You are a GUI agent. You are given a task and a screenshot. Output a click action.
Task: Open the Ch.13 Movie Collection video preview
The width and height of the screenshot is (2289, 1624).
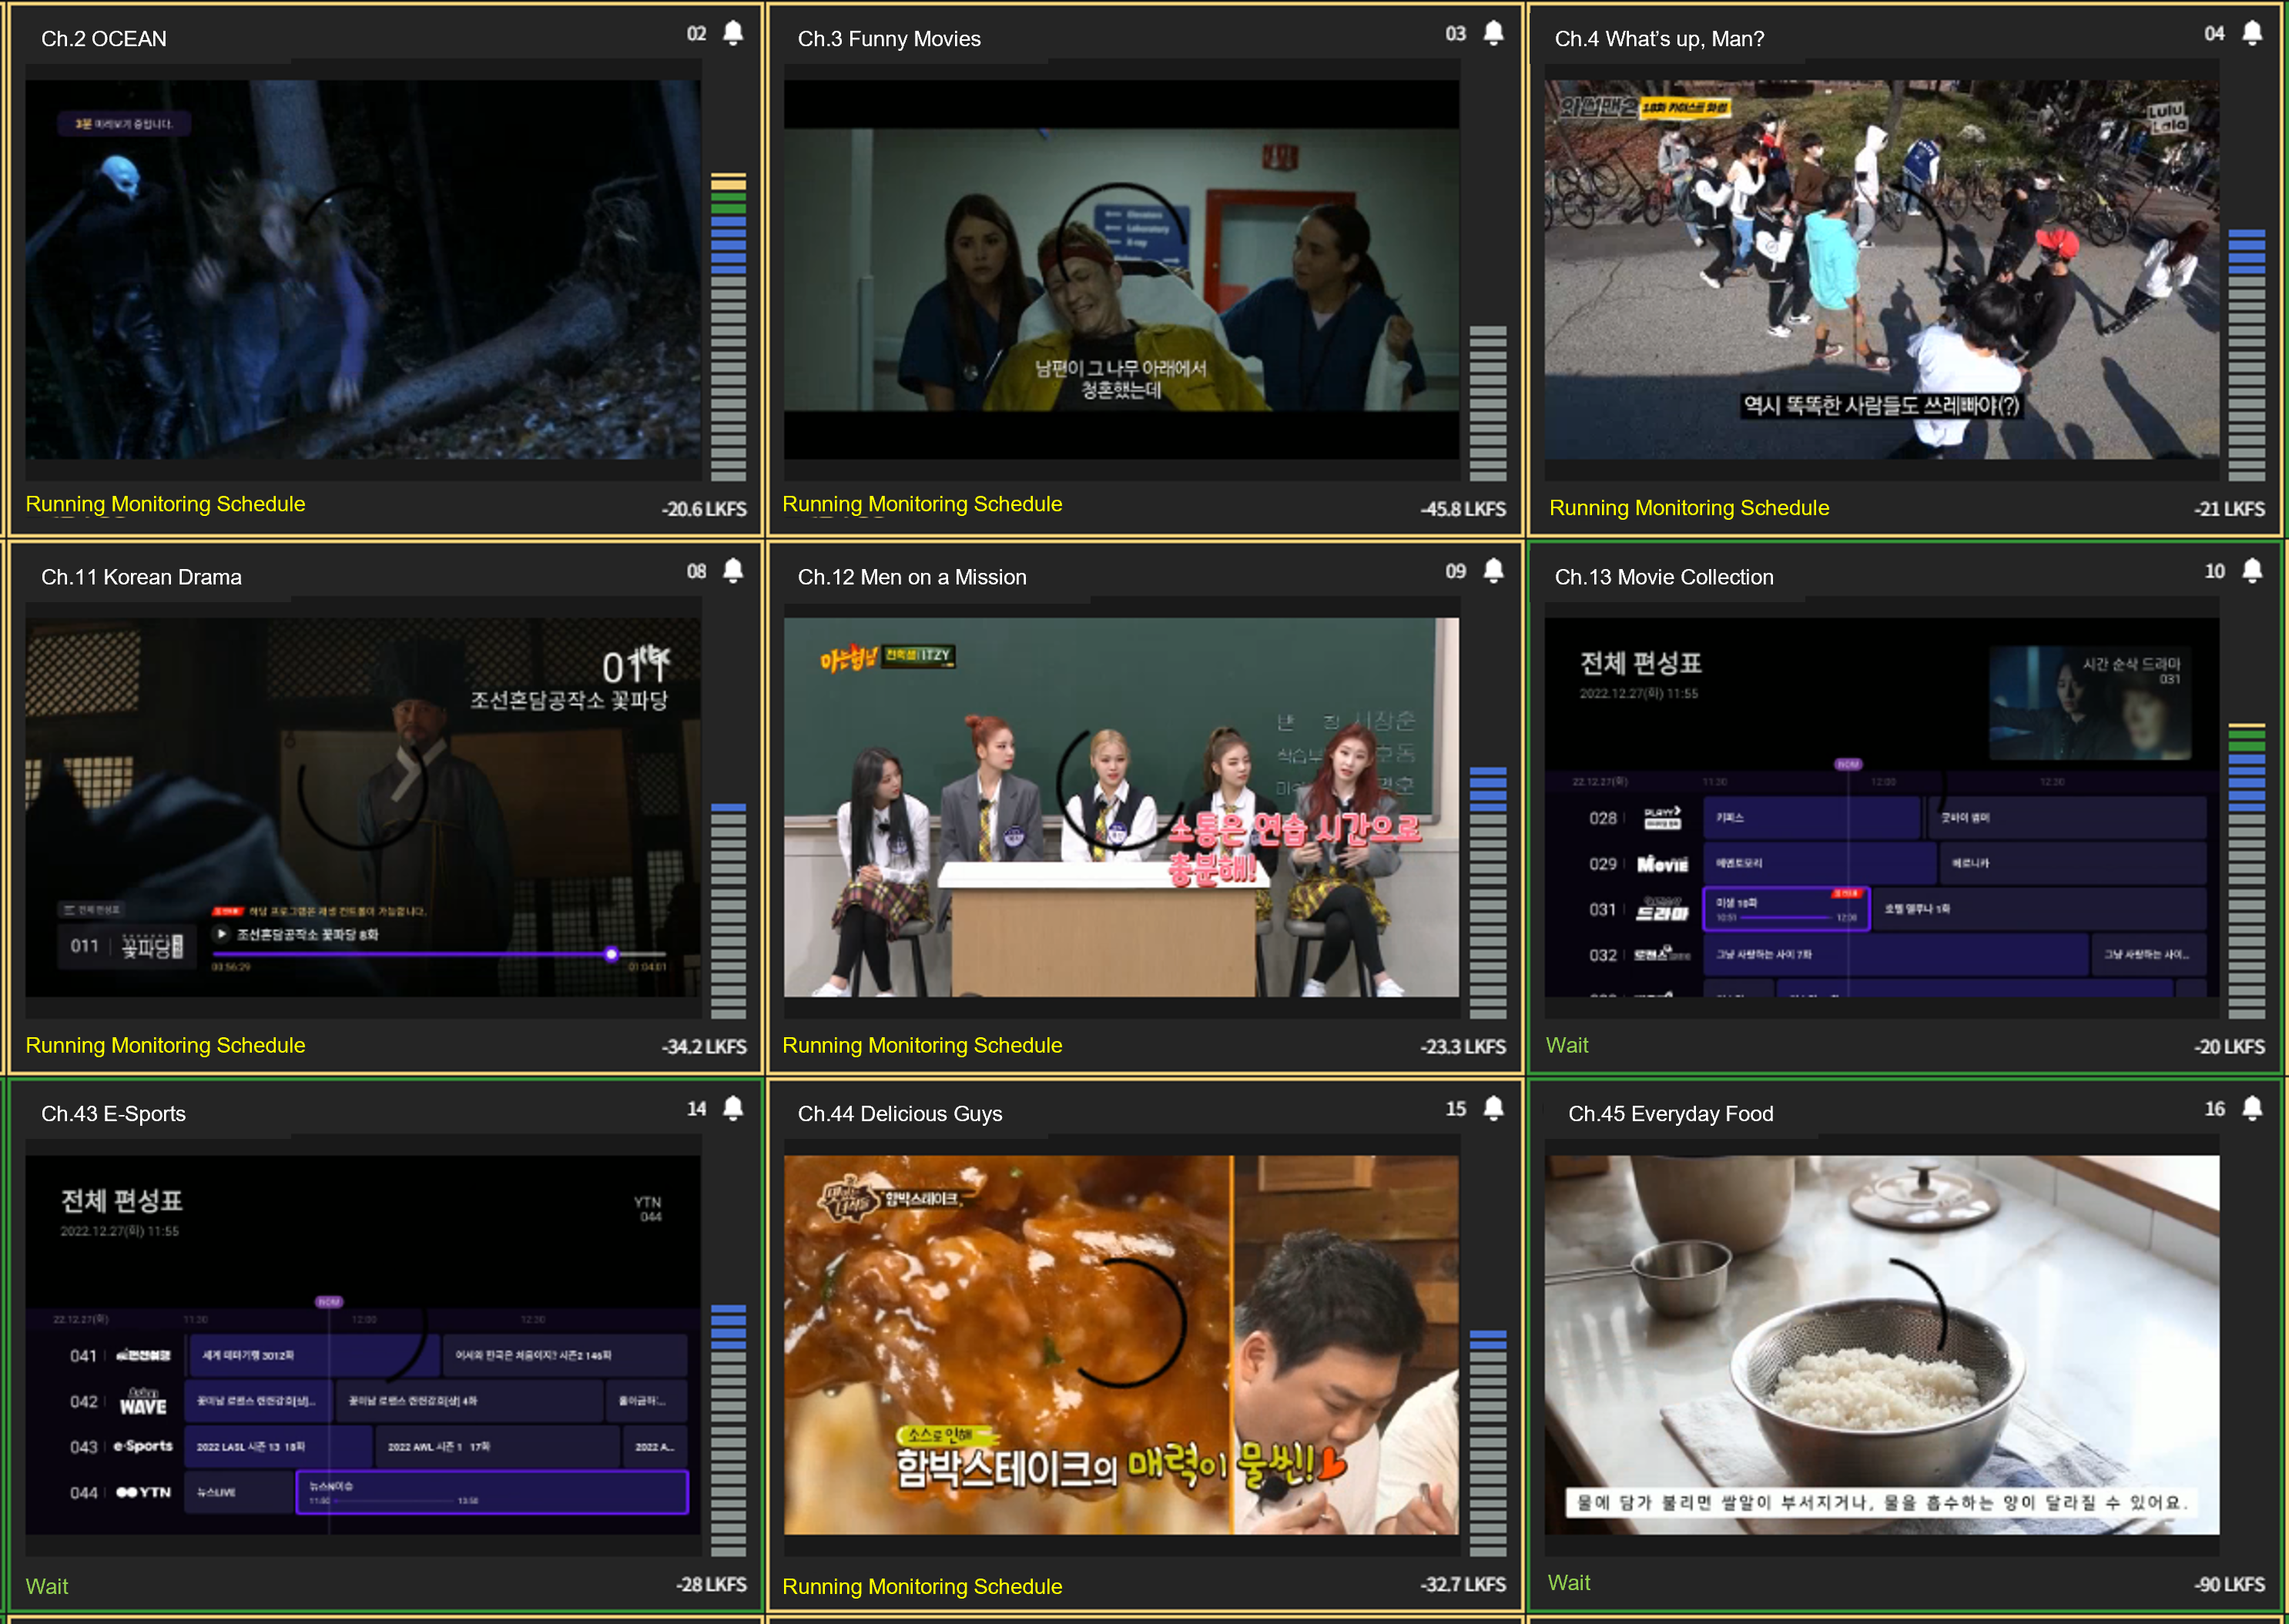[x=1881, y=807]
